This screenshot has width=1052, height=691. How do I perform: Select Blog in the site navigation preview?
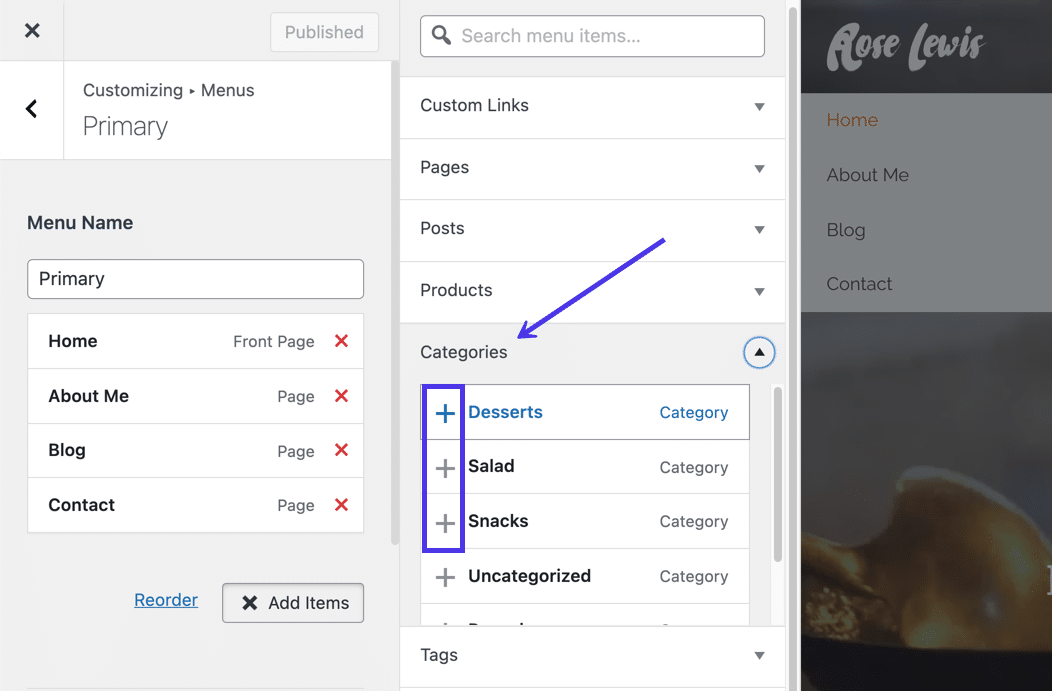(845, 230)
